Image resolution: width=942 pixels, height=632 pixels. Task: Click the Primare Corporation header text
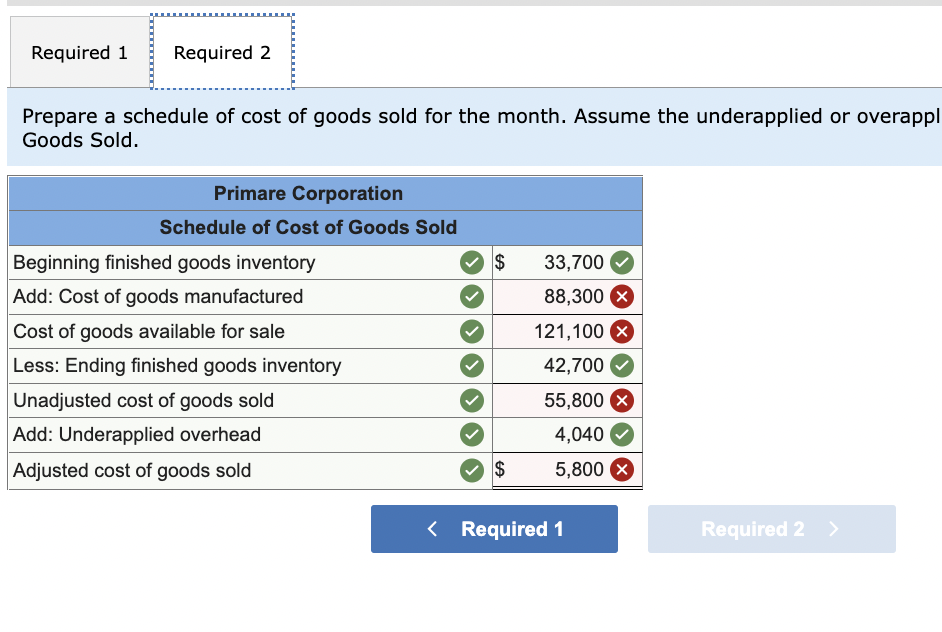[308, 193]
